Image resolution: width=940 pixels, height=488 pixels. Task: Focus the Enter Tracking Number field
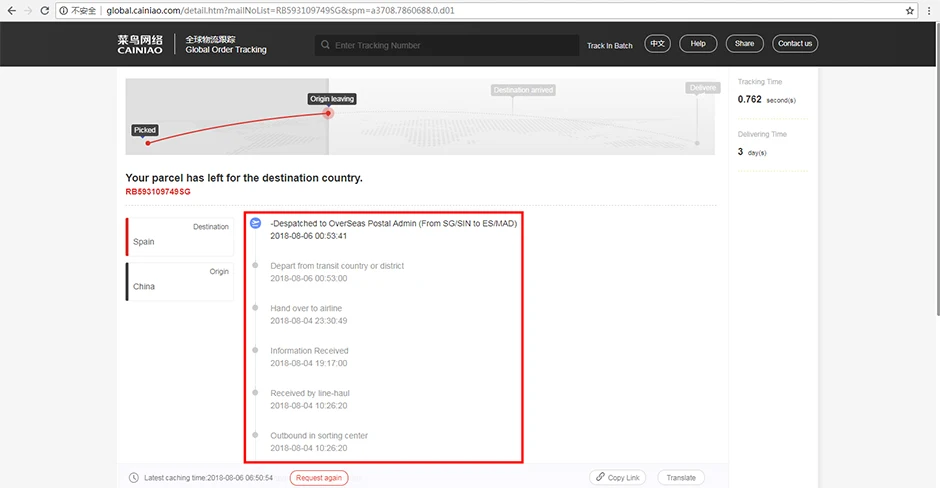447,45
